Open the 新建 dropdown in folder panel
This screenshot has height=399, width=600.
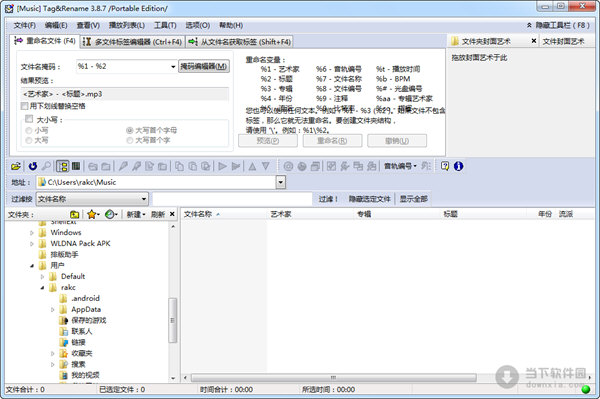point(136,215)
